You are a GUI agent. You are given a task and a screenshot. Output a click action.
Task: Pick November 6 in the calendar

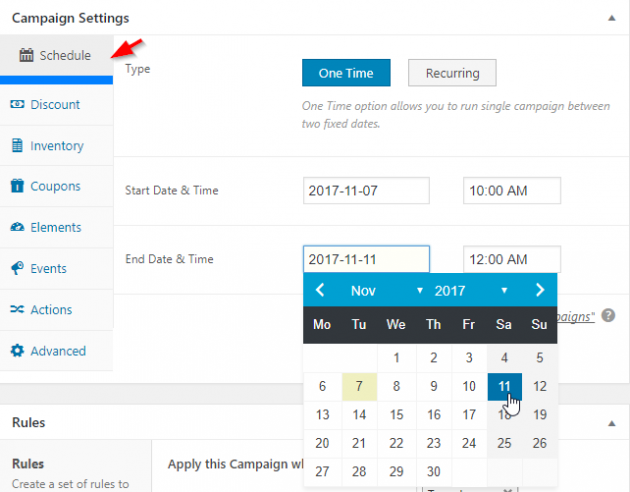pos(322,386)
